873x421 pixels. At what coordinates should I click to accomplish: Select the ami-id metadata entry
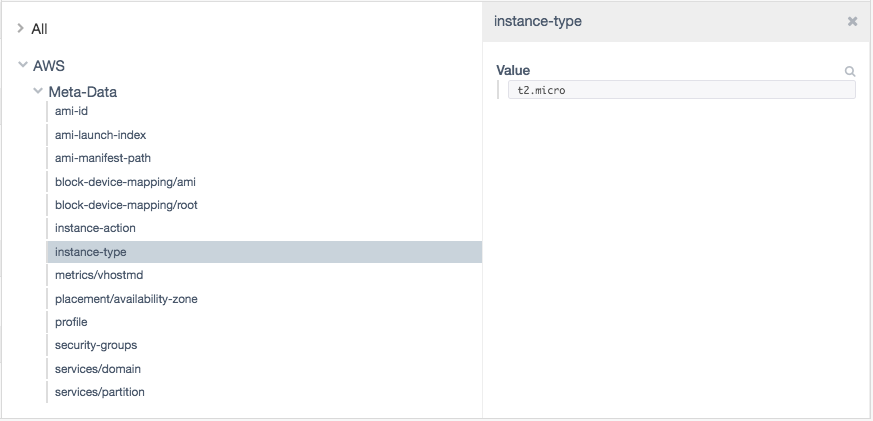pos(264,111)
